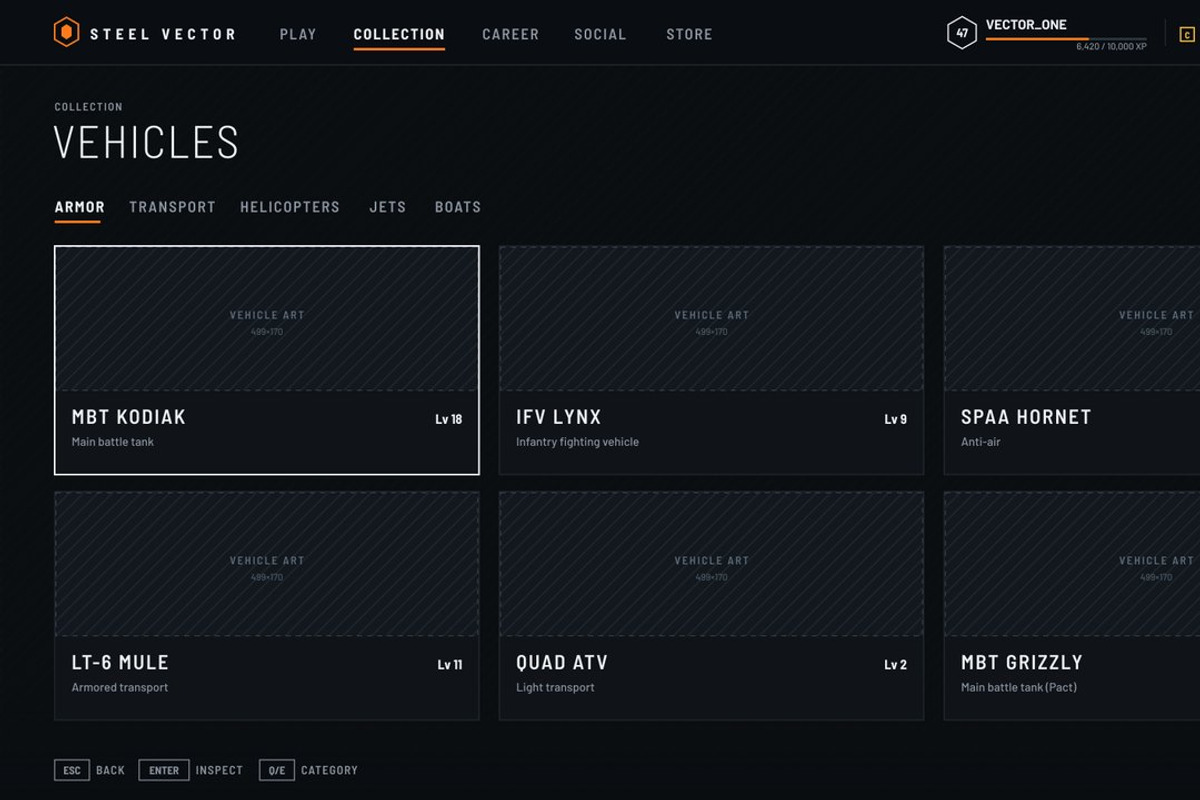Click the 'Infantry fighting vehicle' description

577,442
